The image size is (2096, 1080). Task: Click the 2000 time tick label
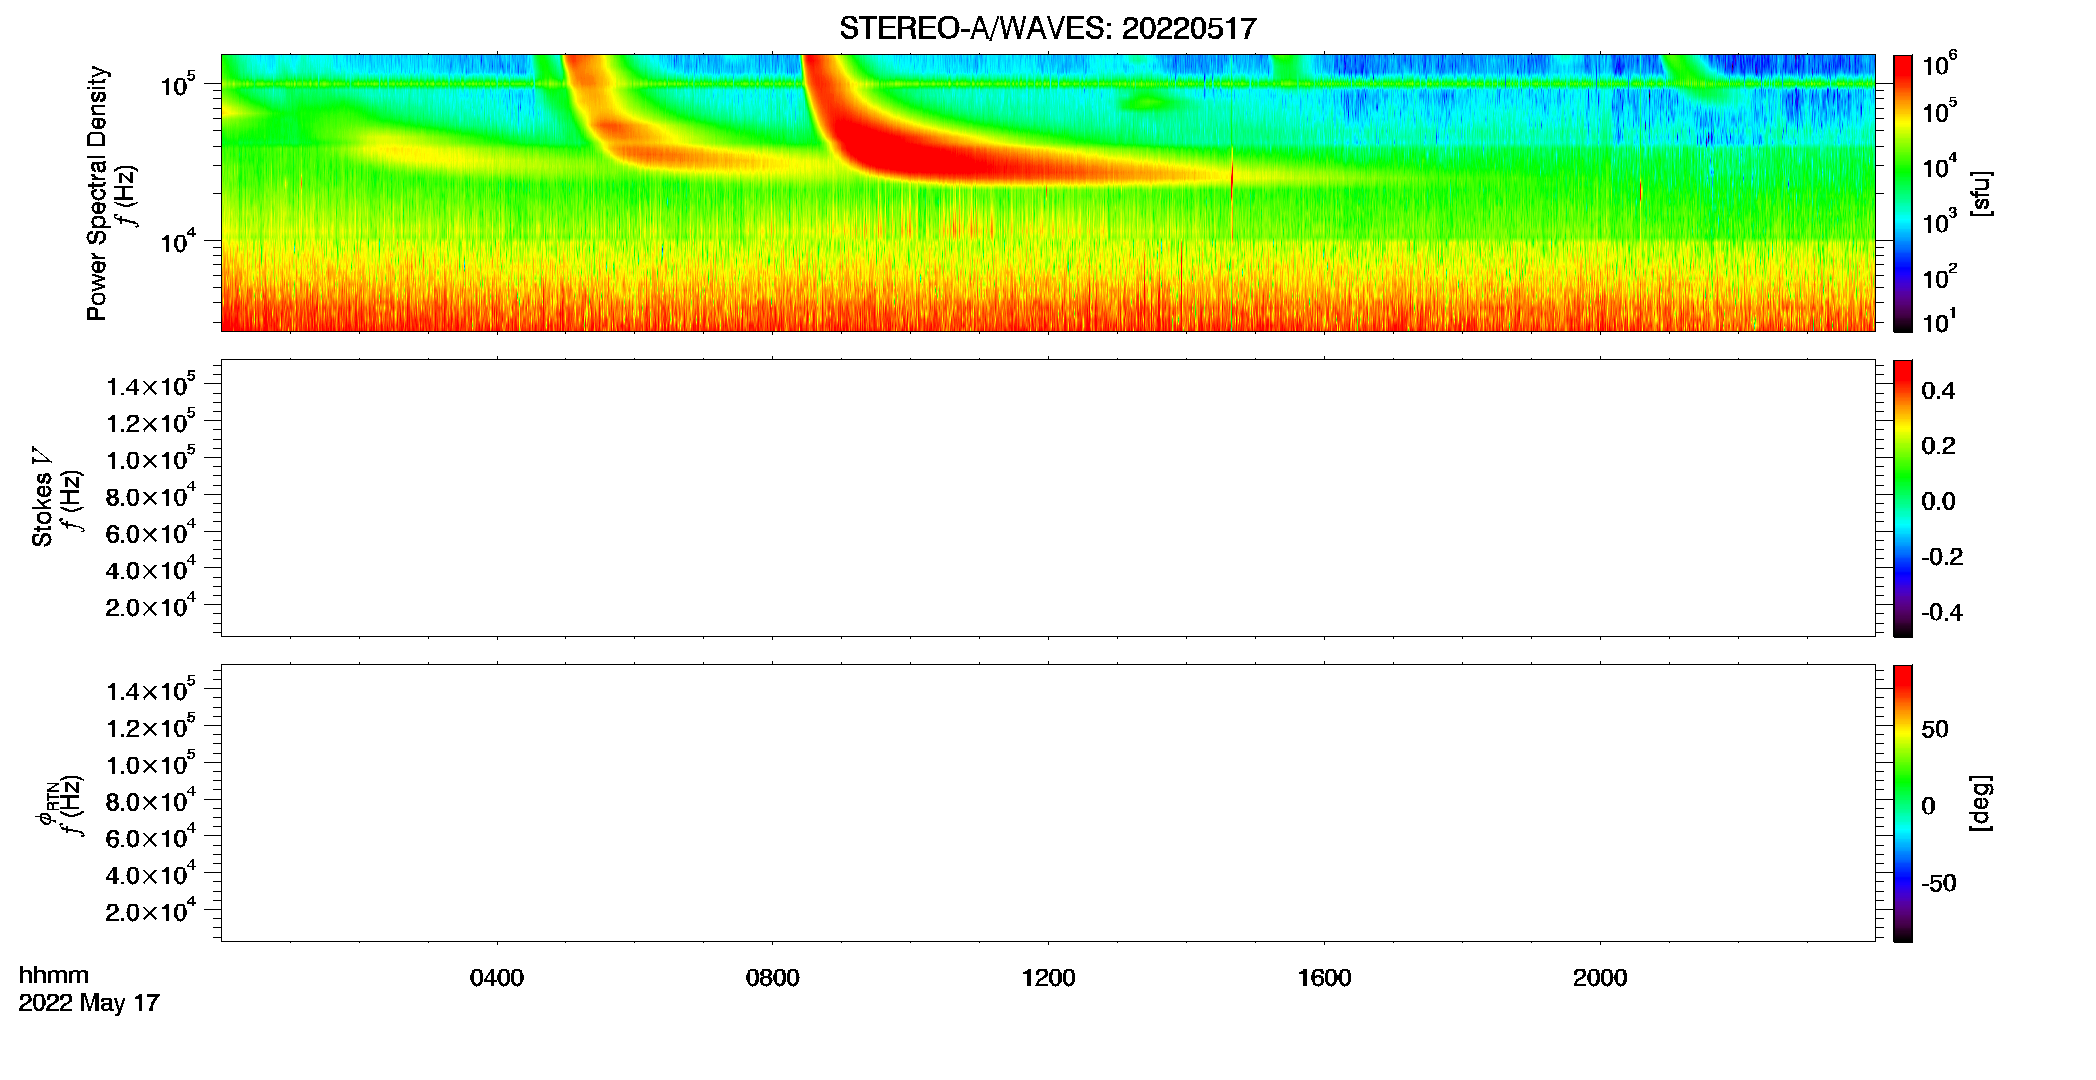click(x=1600, y=978)
